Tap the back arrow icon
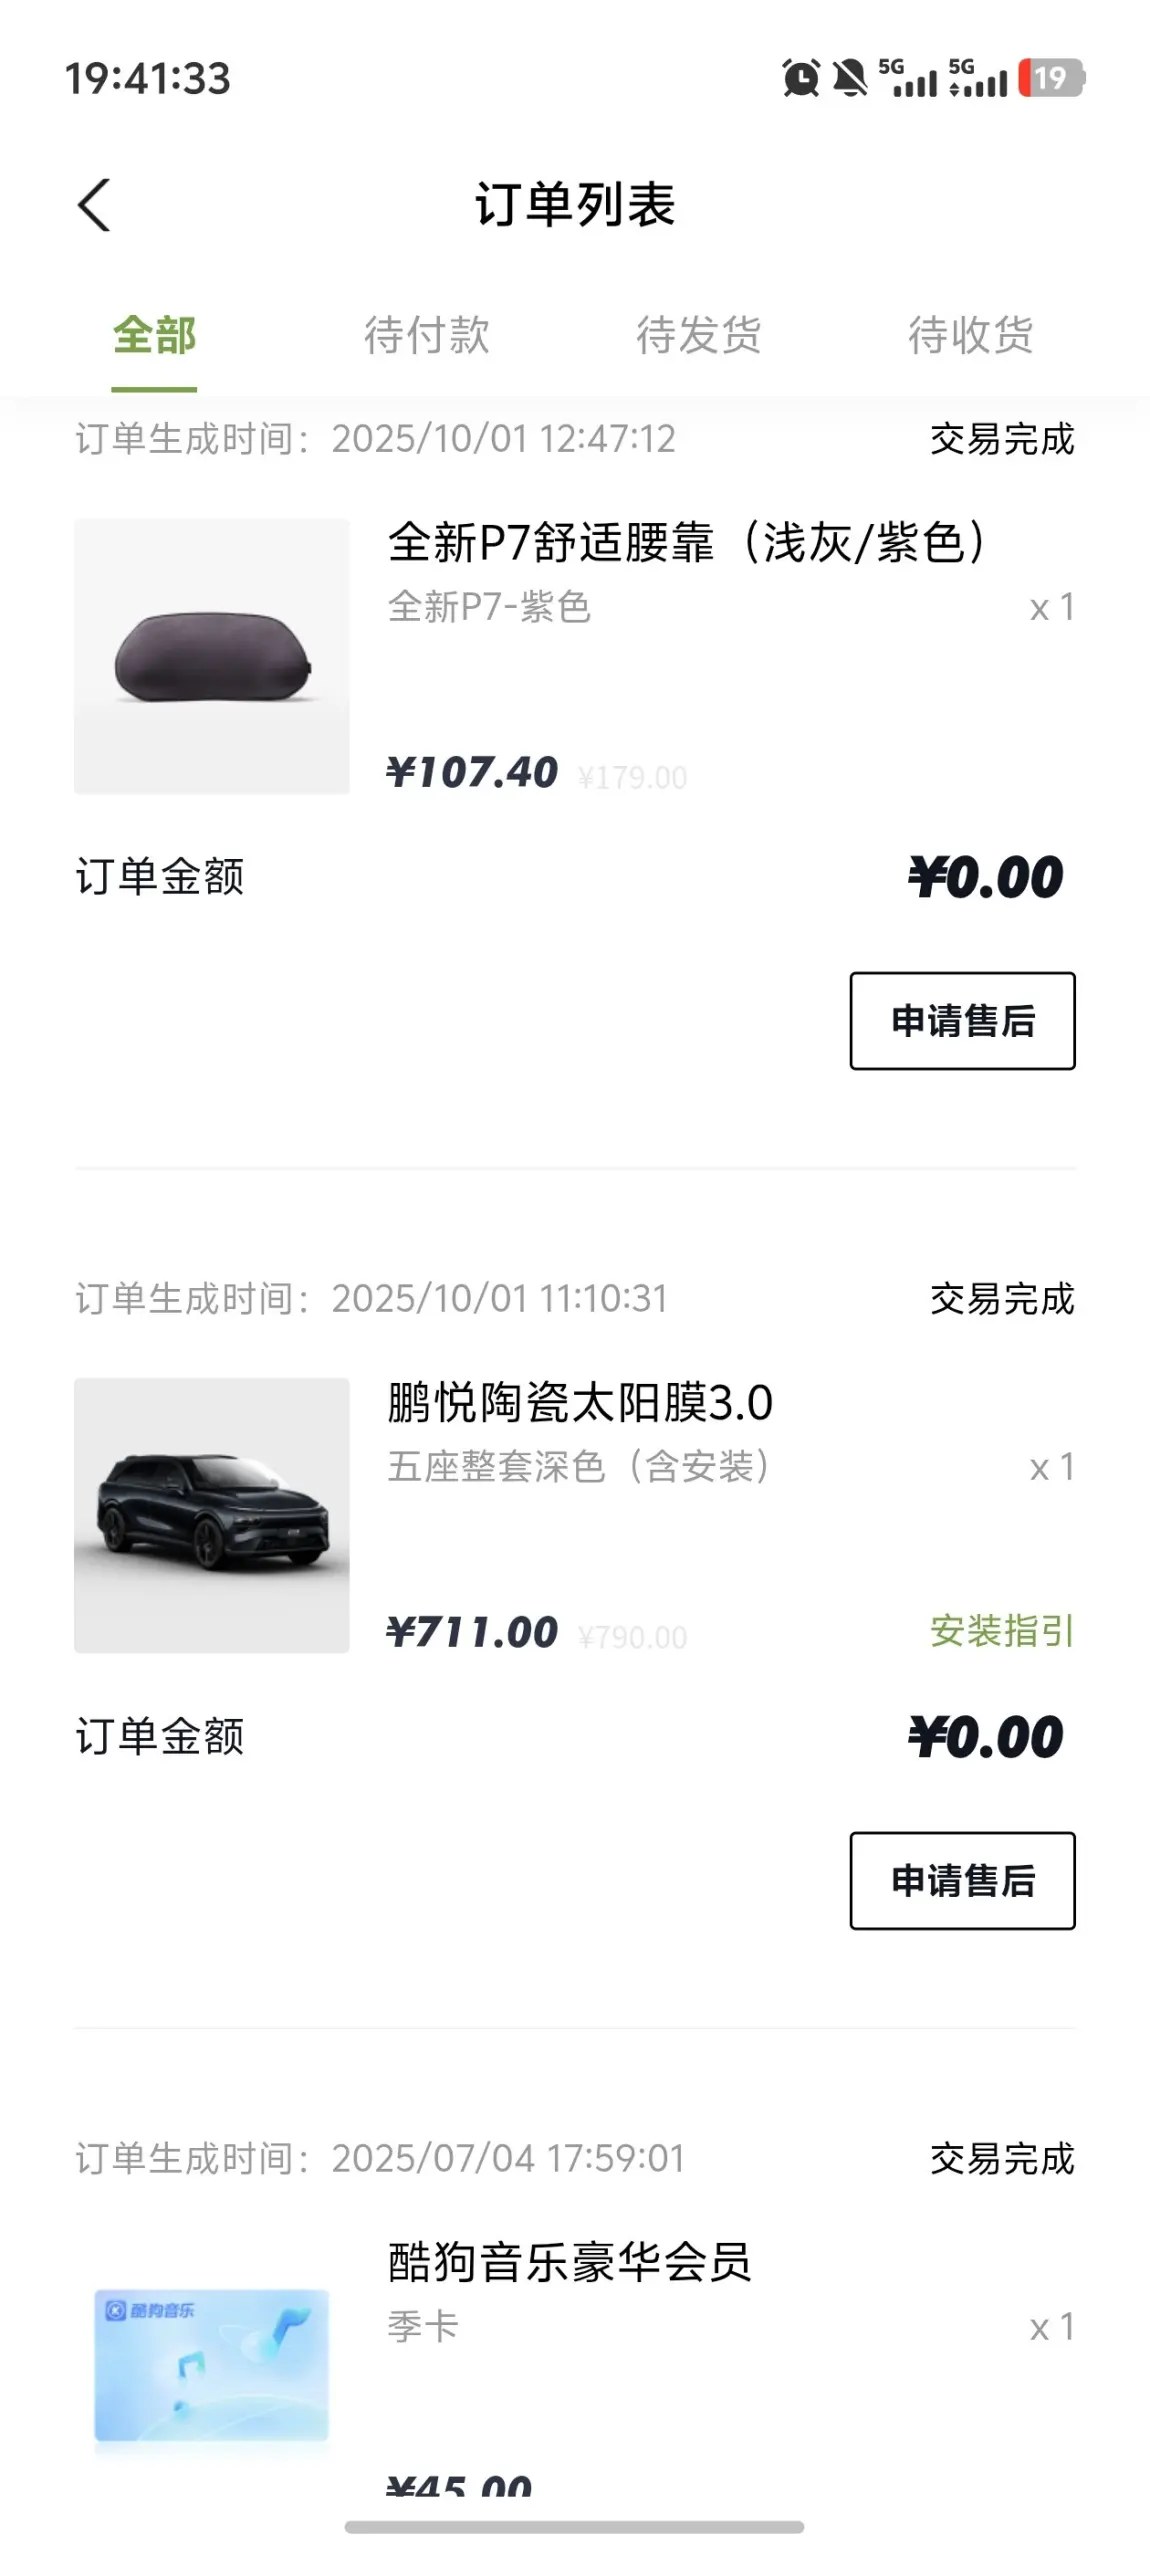The image size is (1150, 2556). point(94,206)
